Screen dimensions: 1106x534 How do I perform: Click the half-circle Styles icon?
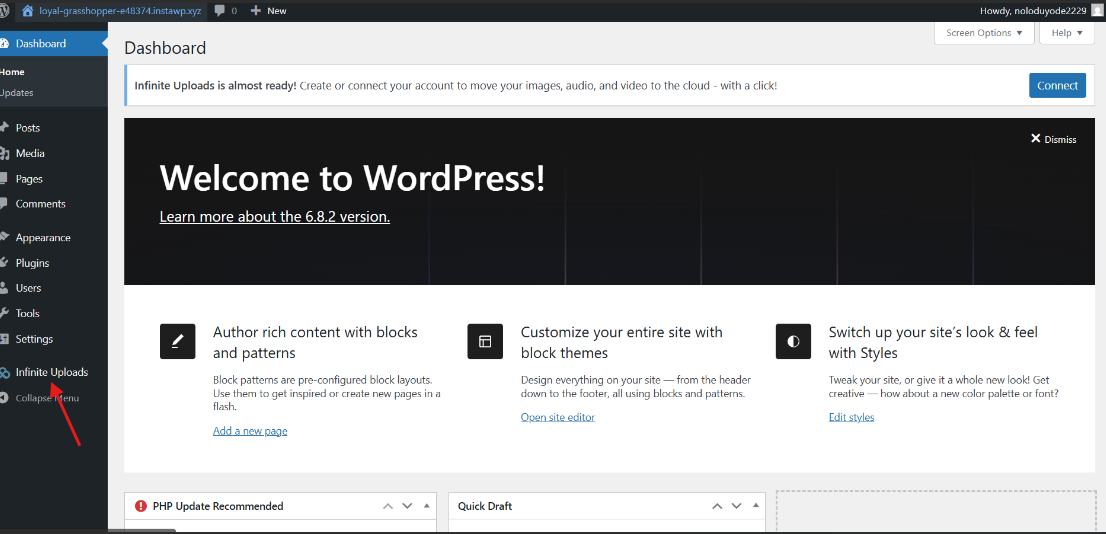click(794, 341)
